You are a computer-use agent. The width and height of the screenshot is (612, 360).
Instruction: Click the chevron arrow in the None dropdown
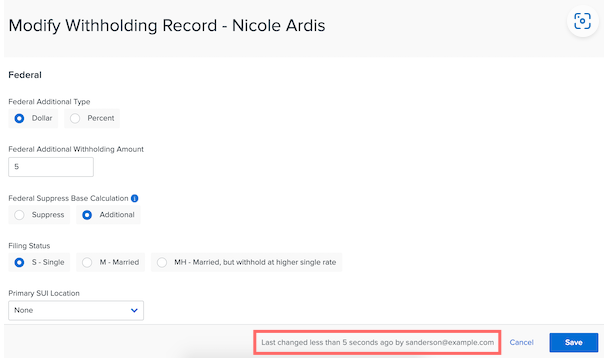pos(134,310)
